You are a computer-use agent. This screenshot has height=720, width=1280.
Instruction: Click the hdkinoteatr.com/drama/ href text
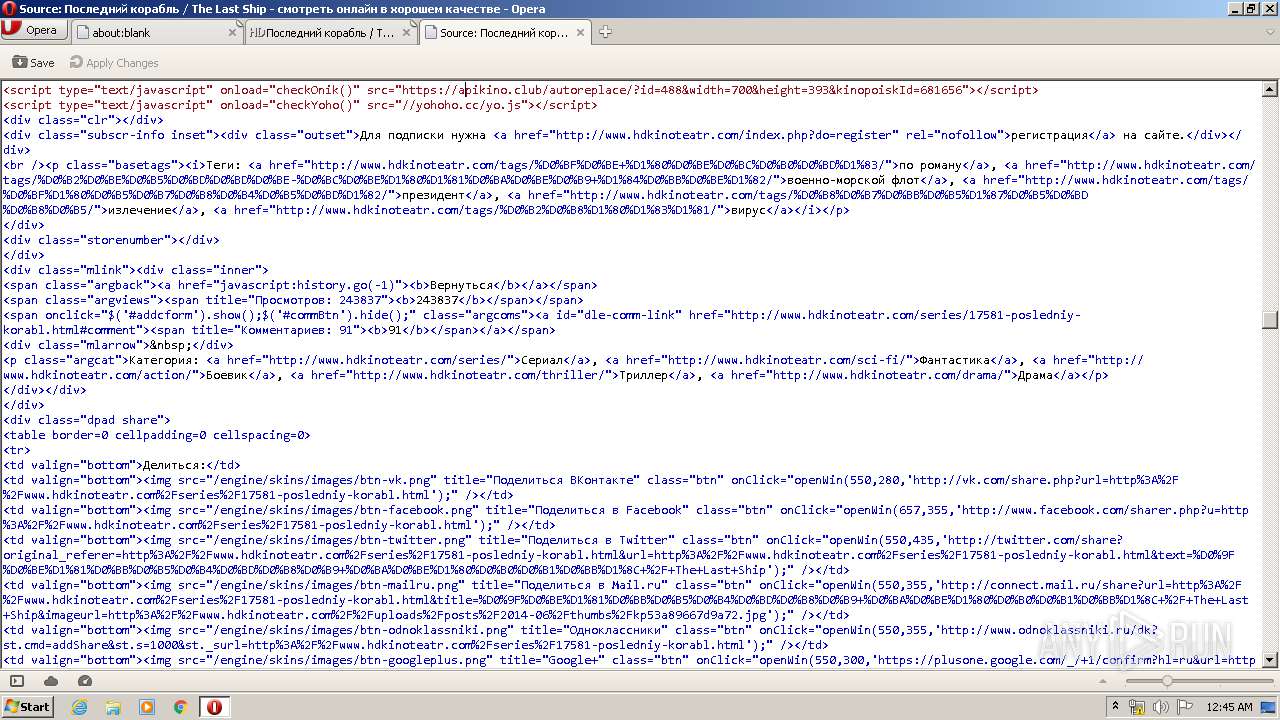coord(887,375)
